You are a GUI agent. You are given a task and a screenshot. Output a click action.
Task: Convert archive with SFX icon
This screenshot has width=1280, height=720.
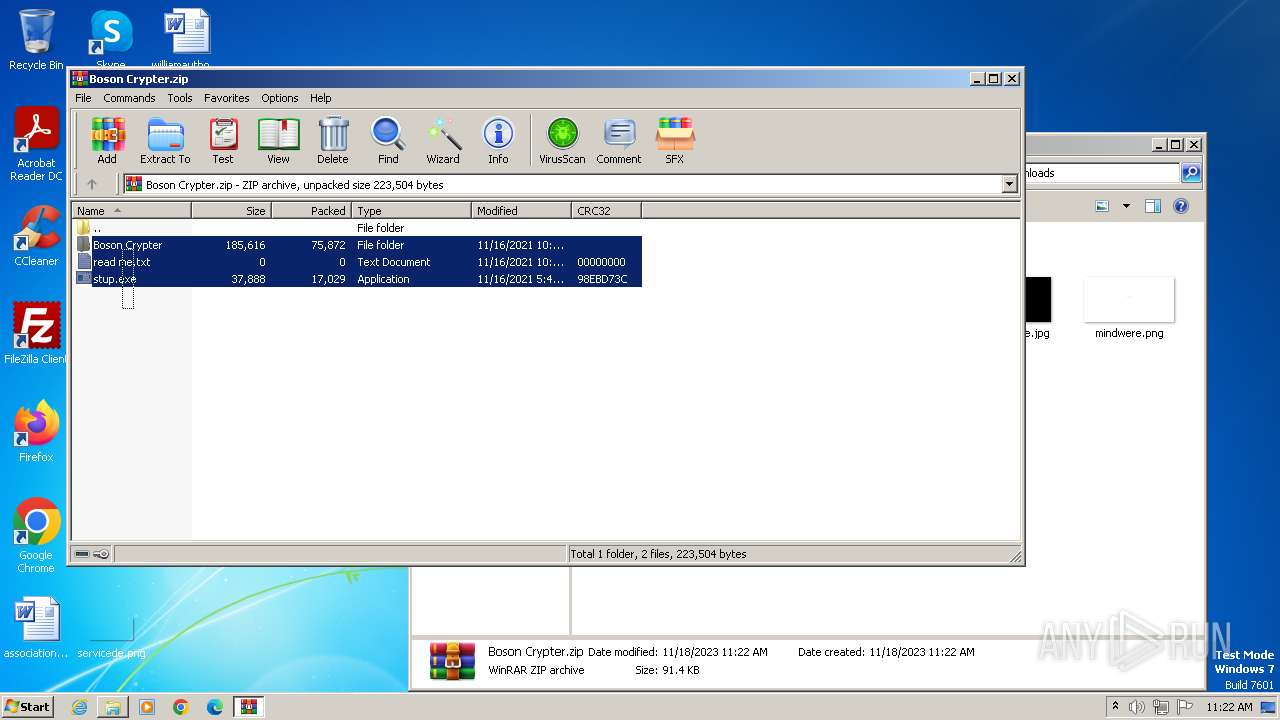[675, 140]
